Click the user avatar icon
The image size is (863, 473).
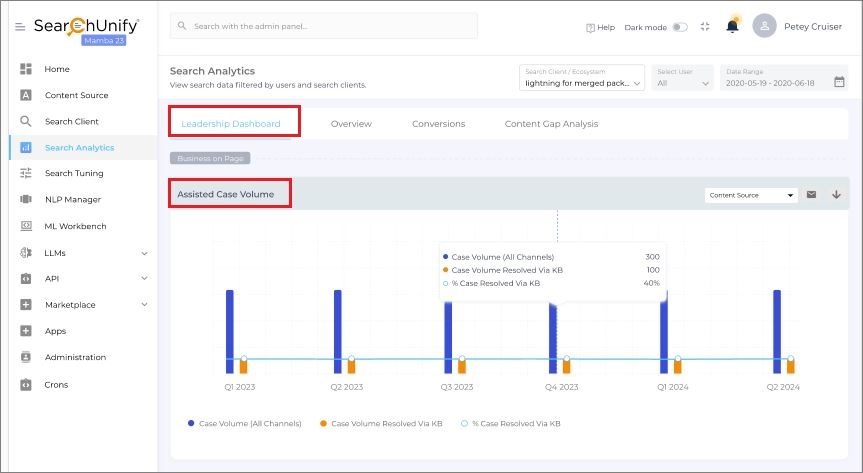765,26
